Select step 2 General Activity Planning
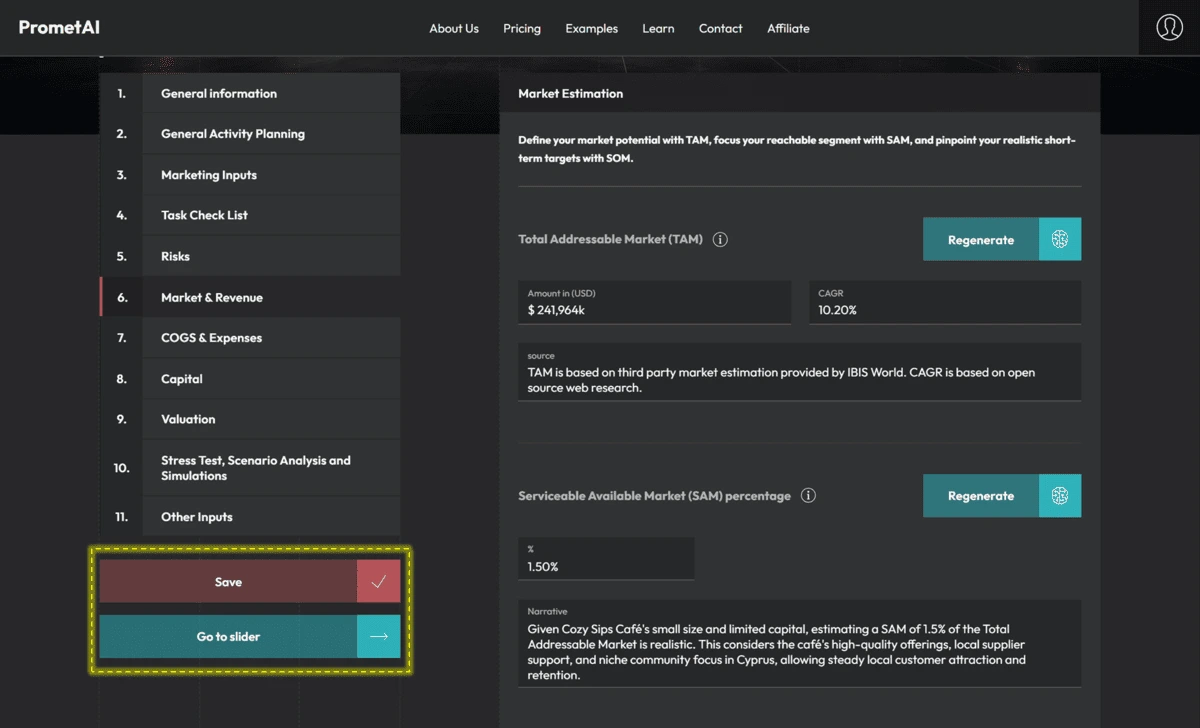This screenshot has height=728, width=1200. (250, 134)
